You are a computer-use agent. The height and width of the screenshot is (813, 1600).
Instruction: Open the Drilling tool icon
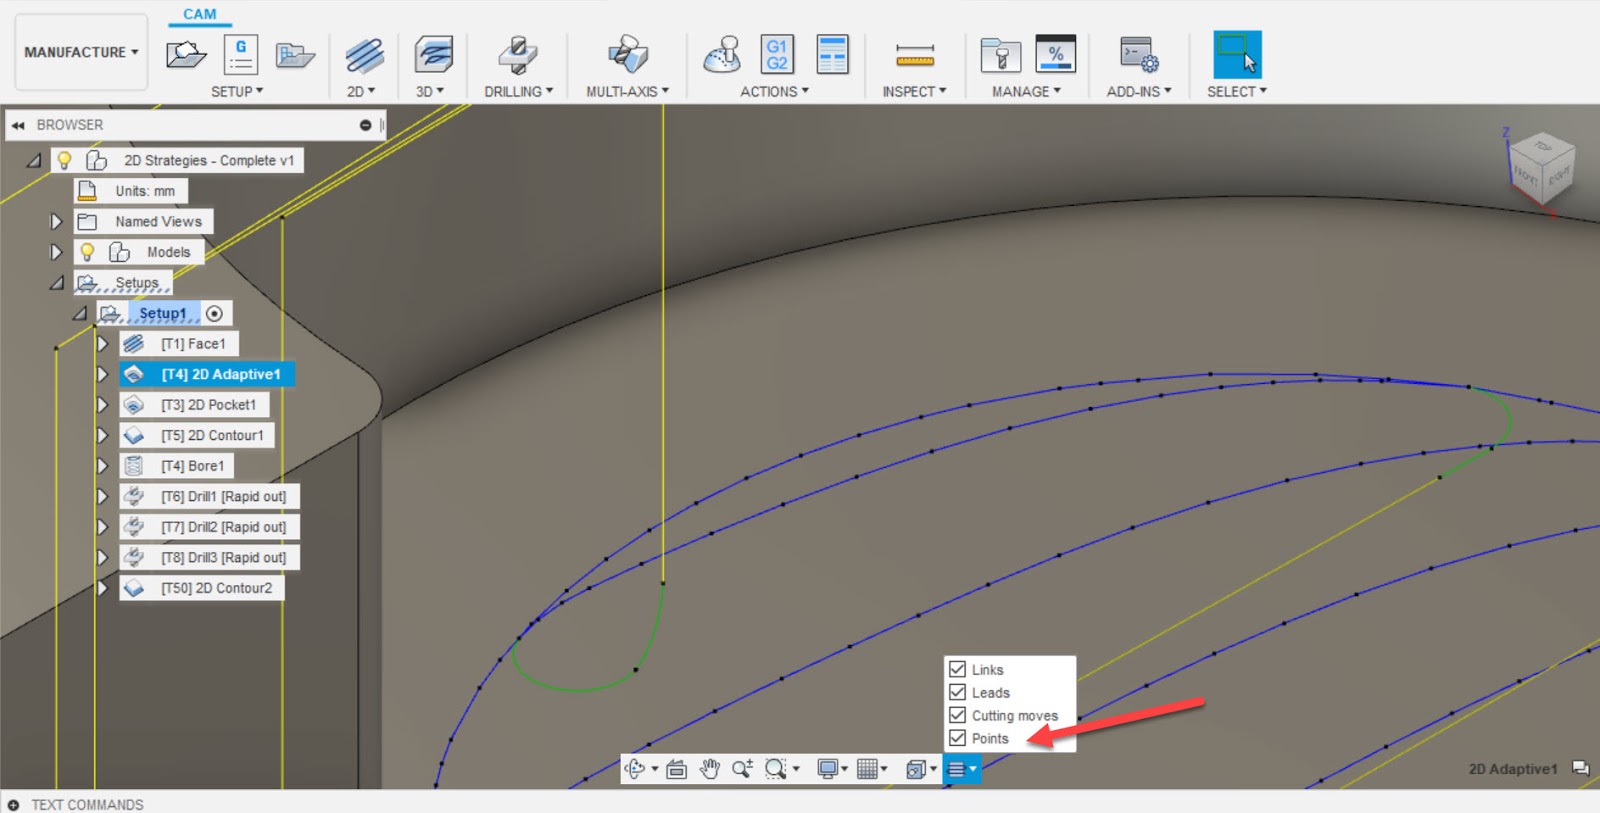tap(517, 55)
